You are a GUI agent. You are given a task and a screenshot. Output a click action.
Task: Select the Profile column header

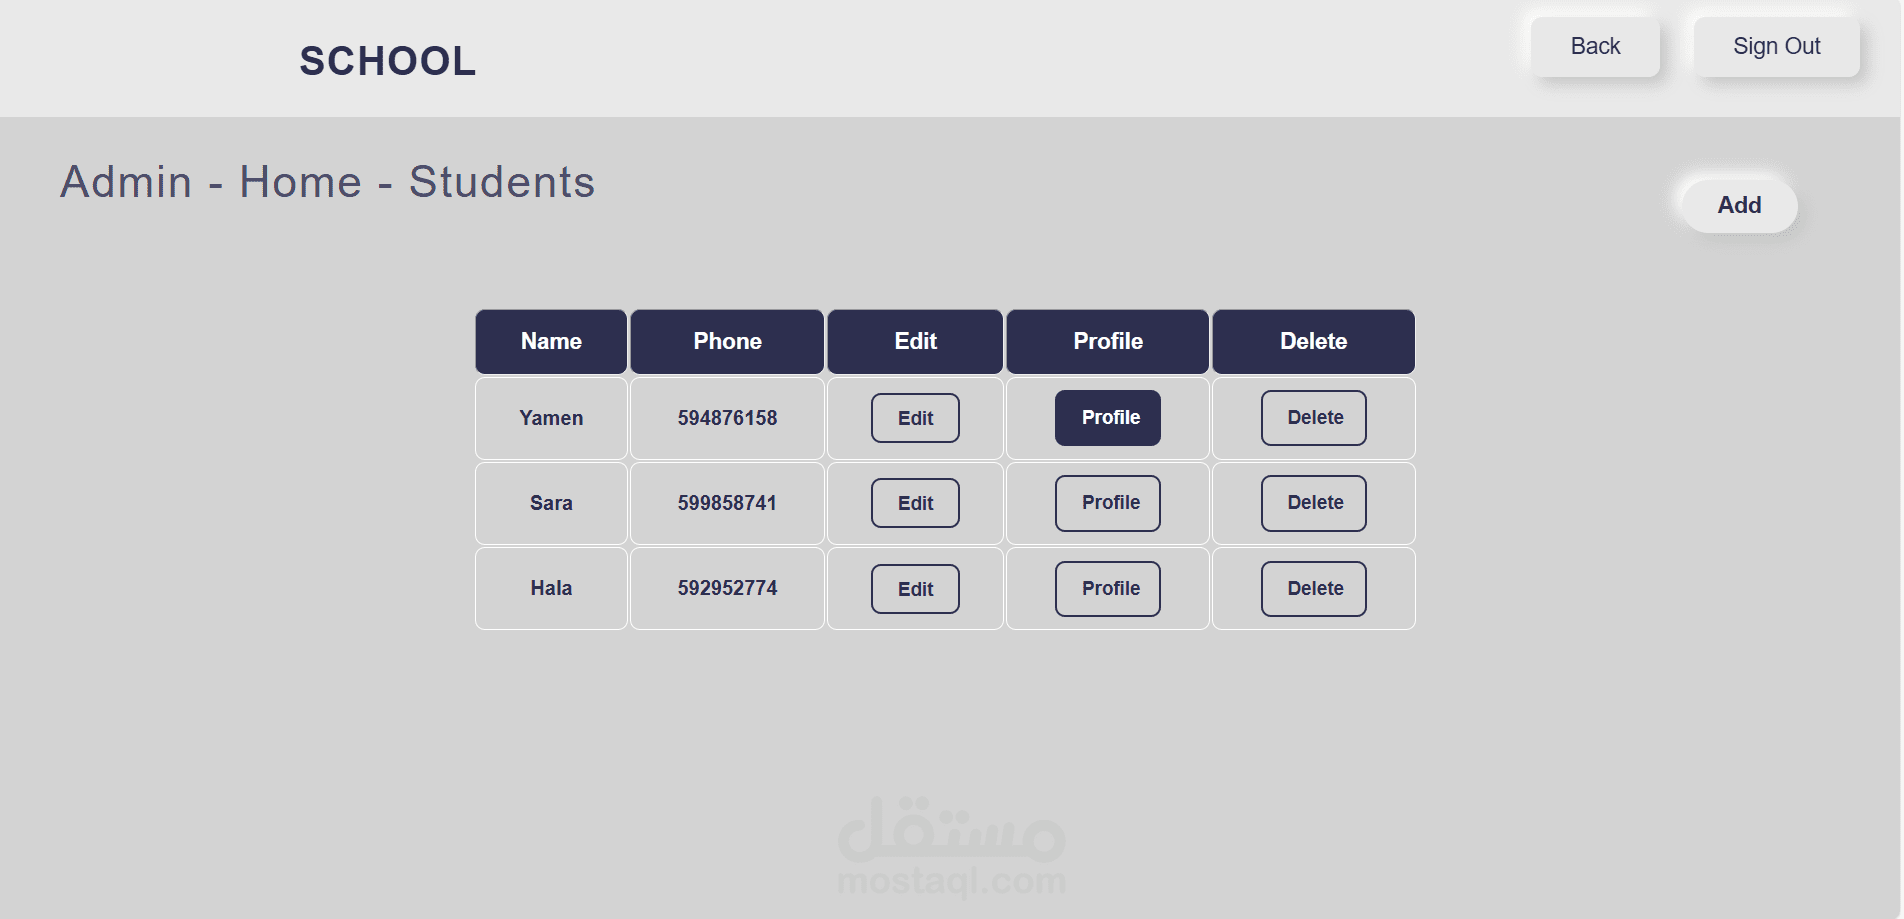(x=1107, y=342)
